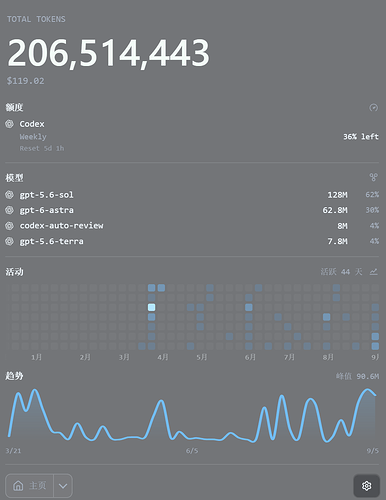Click the total tokens count 206,514,443
The width and height of the screenshot is (386, 500).
(108, 53)
